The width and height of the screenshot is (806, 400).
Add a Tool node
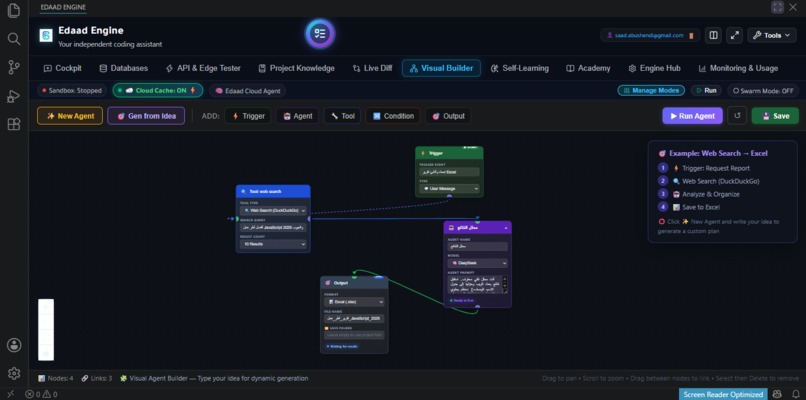click(342, 116)
